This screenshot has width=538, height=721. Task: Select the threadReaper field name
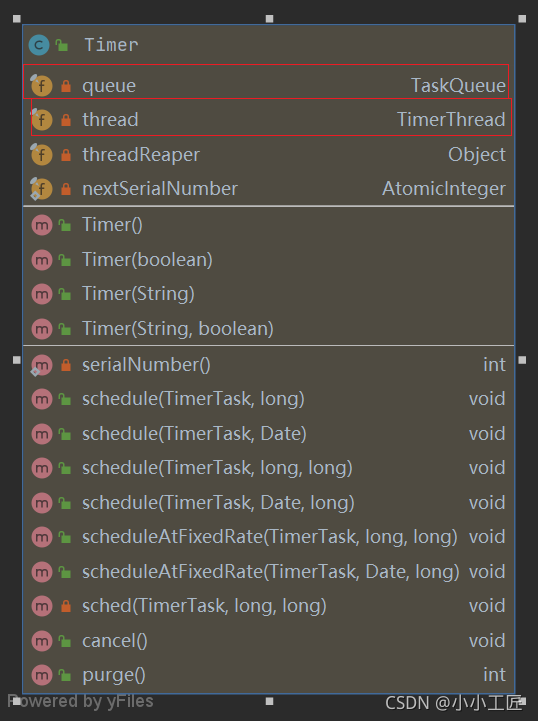(x=141, y=155)
